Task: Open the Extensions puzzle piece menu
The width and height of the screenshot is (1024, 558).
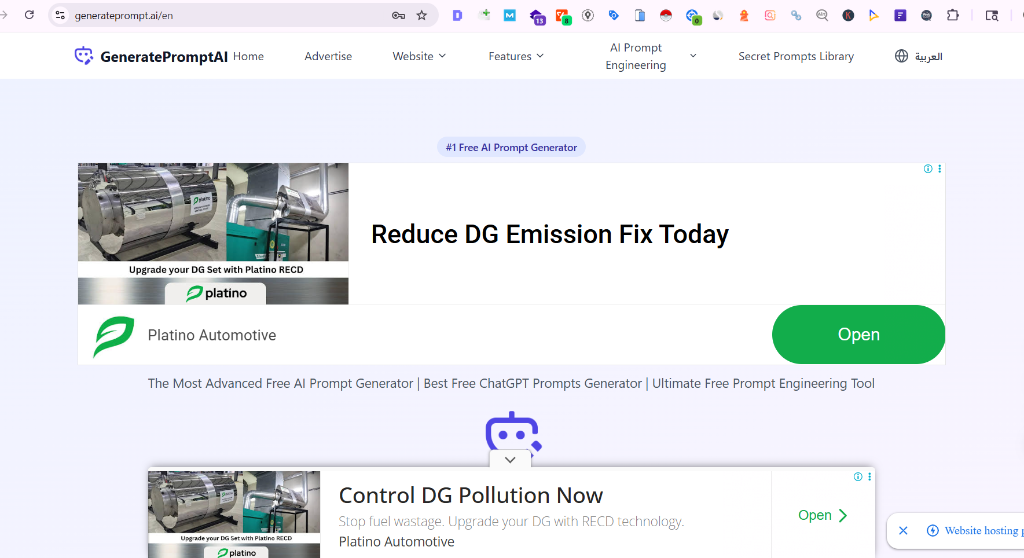Action: coord(953,15)
